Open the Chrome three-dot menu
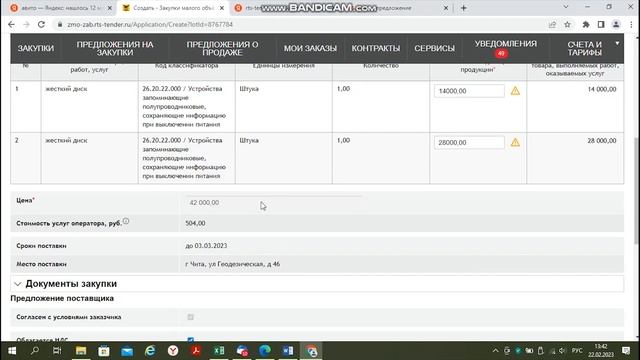This screenshot has width=640, height=360. (x=631, y=24)
